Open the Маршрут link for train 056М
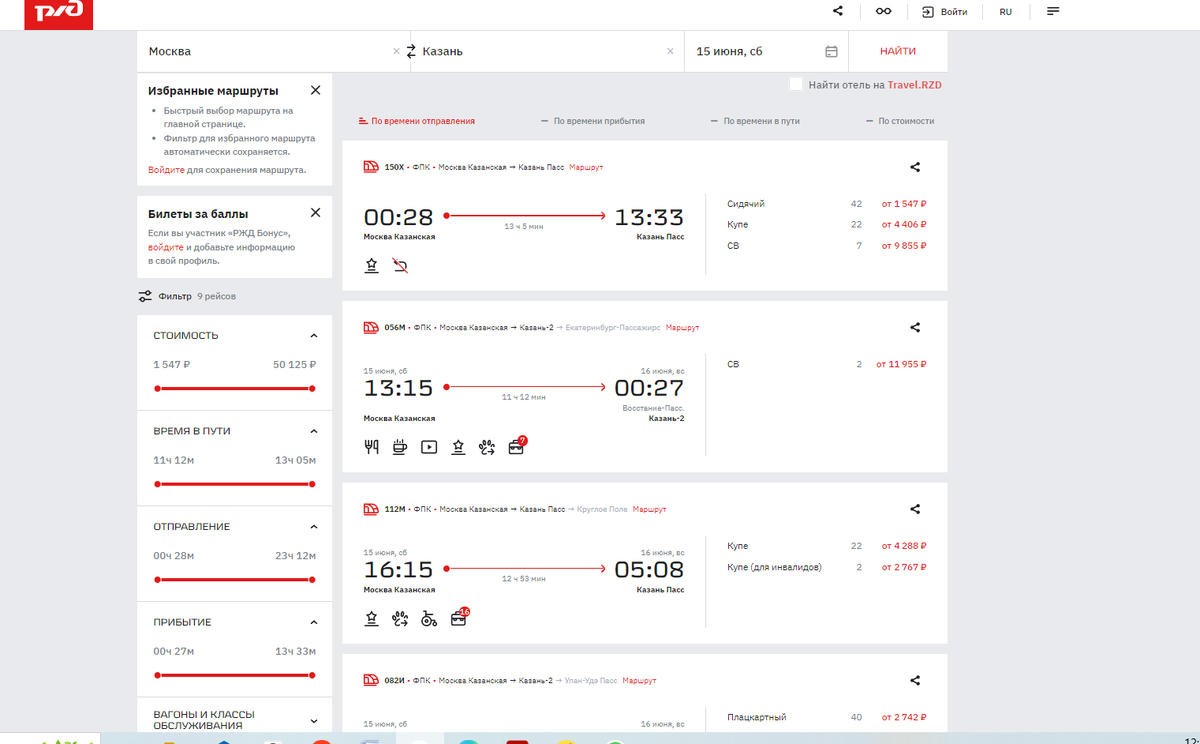The height and width of the screenshot is (744, 1200). click(683, 328)
